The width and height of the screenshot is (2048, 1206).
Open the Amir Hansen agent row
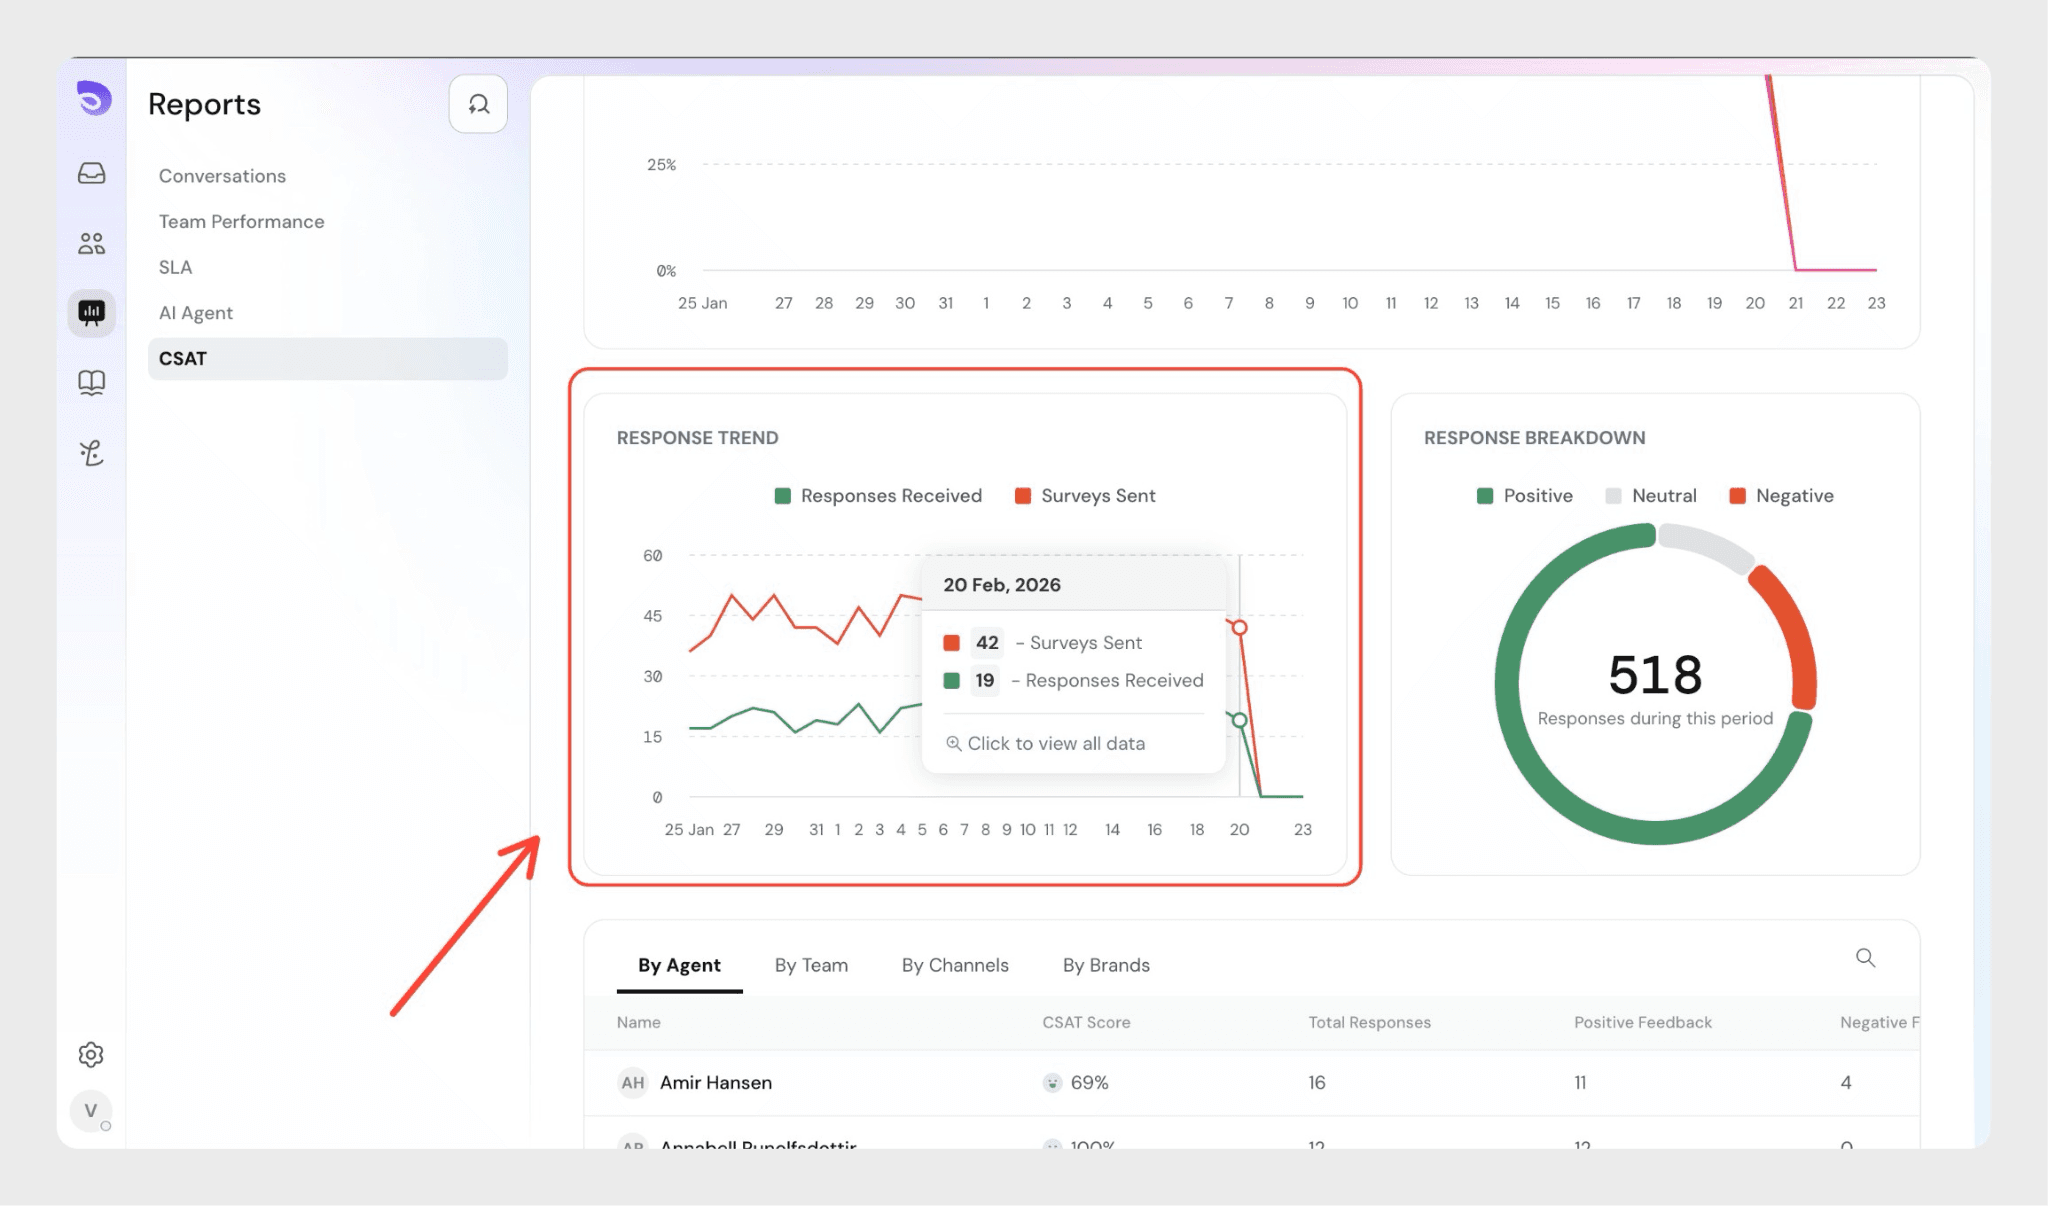[x=716, y=1082]
